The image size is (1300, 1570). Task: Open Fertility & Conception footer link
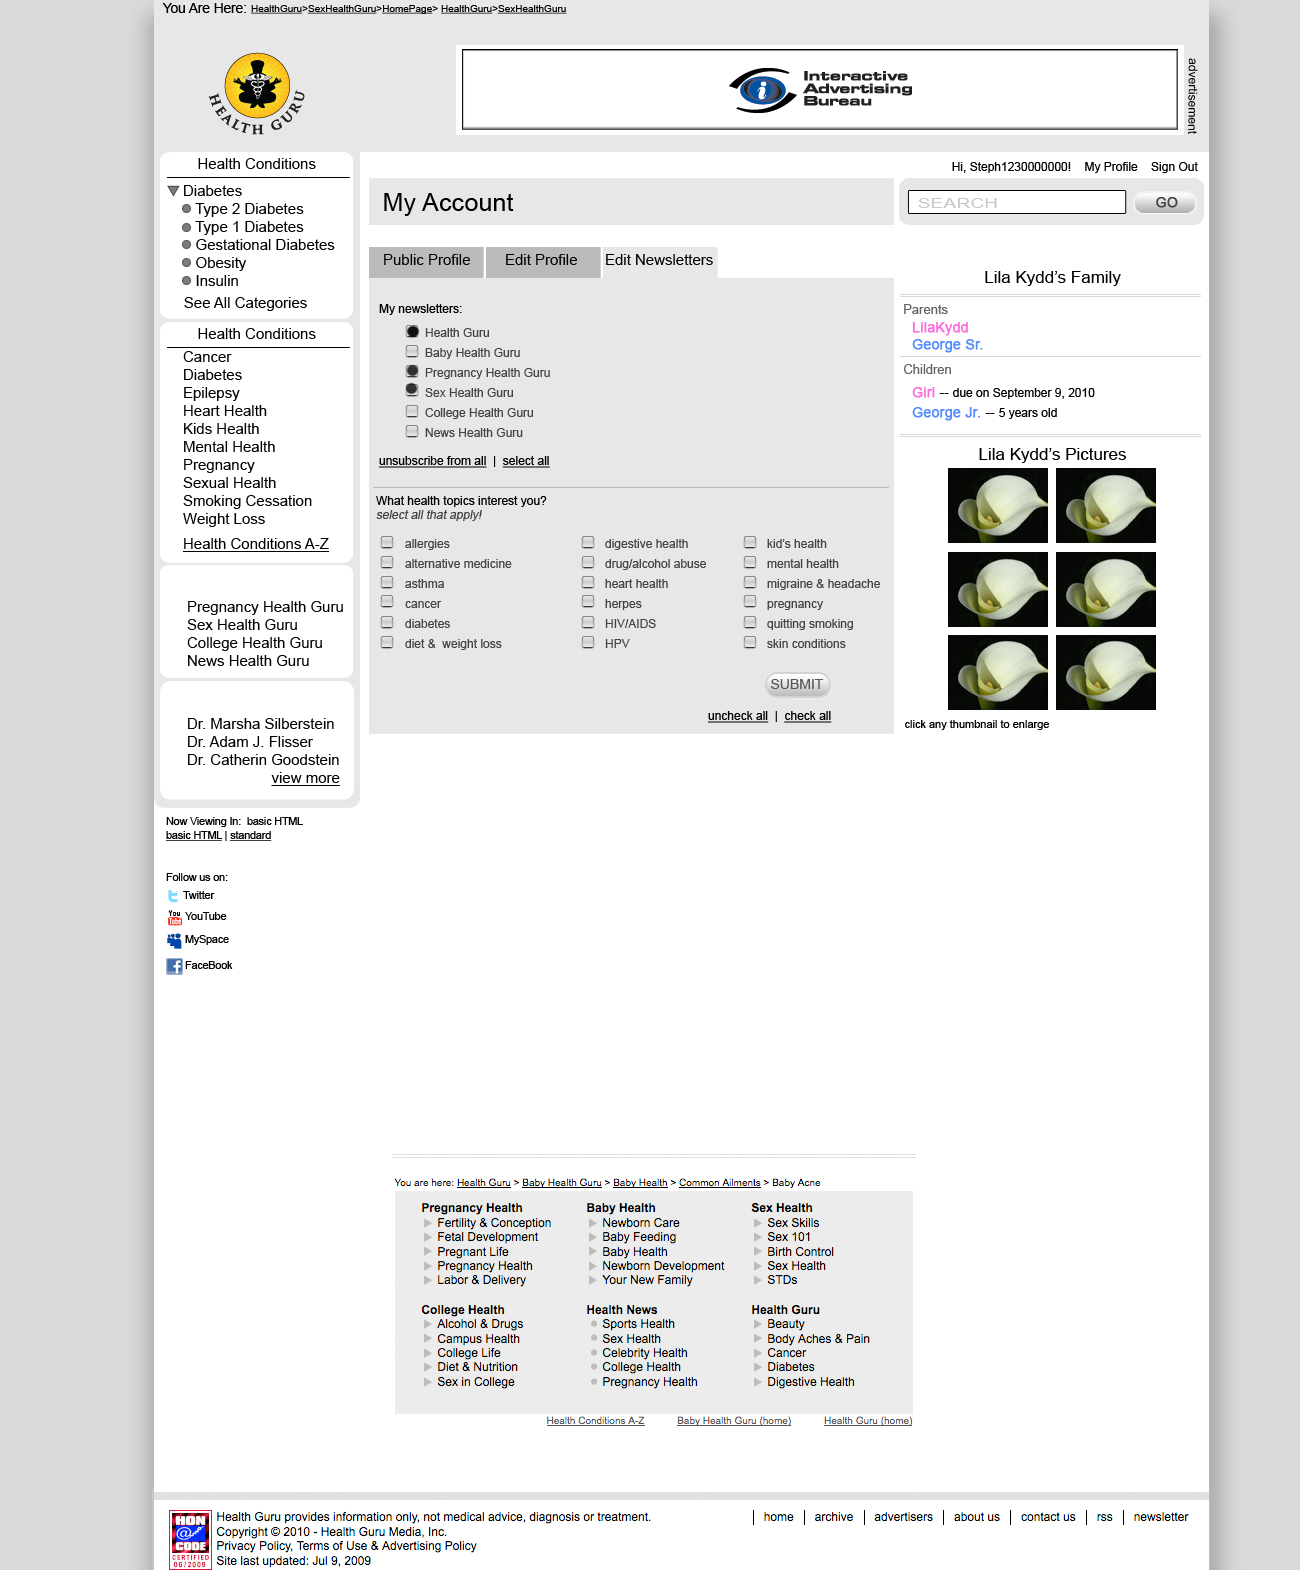(x=494, y=1223)
